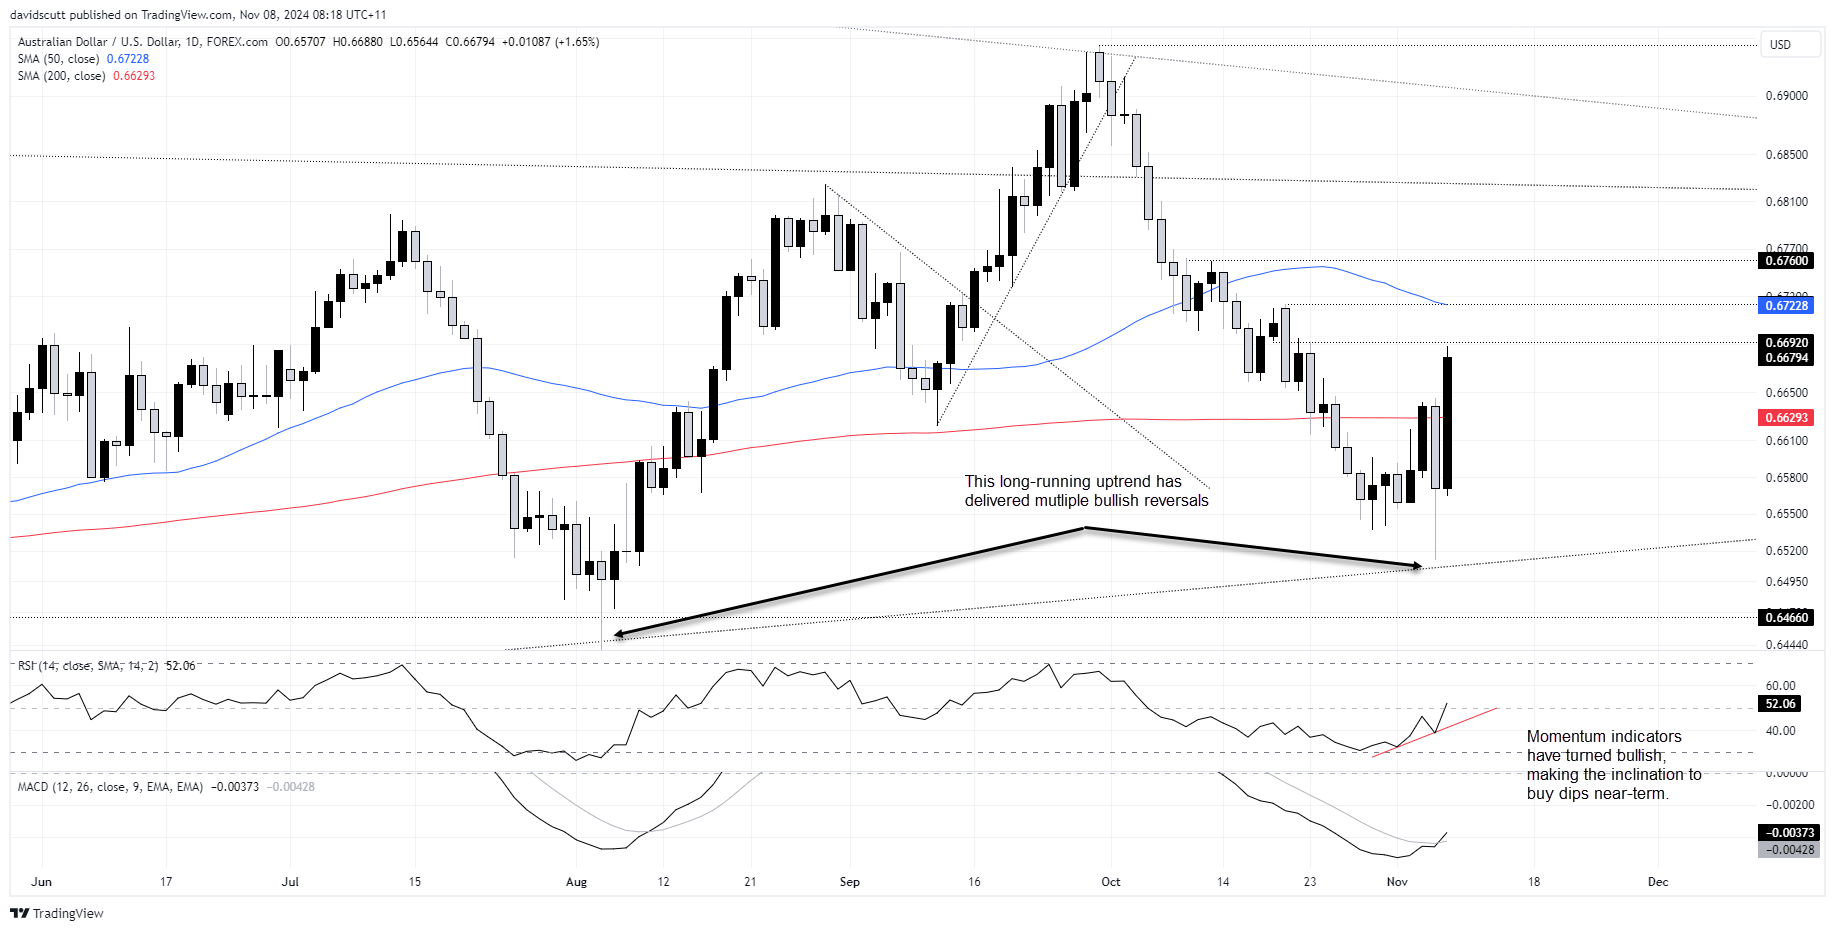1835x931 pixels.
Task: Select the 'long-running uptrend' annotation text
Action: pyautogui.click(x=1086, y=491)
